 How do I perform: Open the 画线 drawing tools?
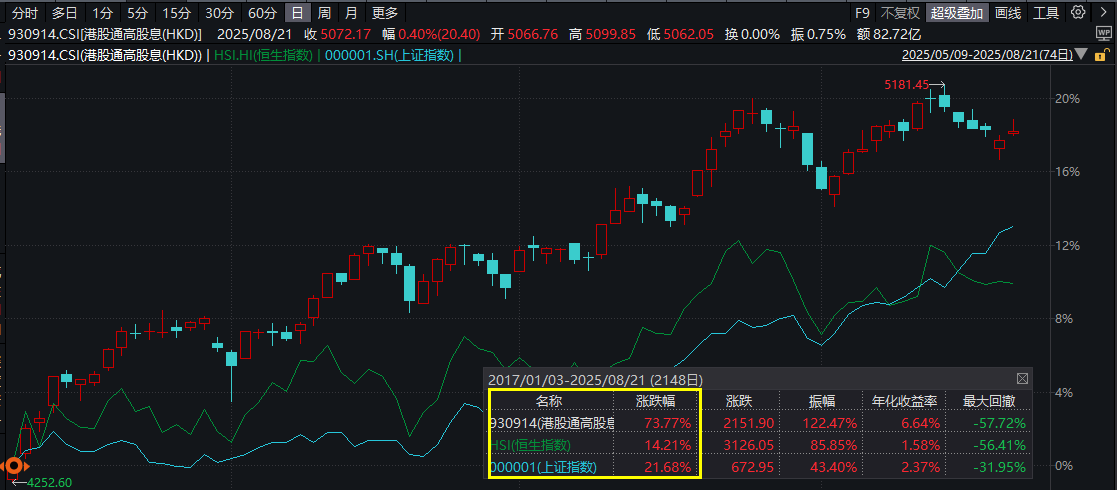(x=1008, y=12)
